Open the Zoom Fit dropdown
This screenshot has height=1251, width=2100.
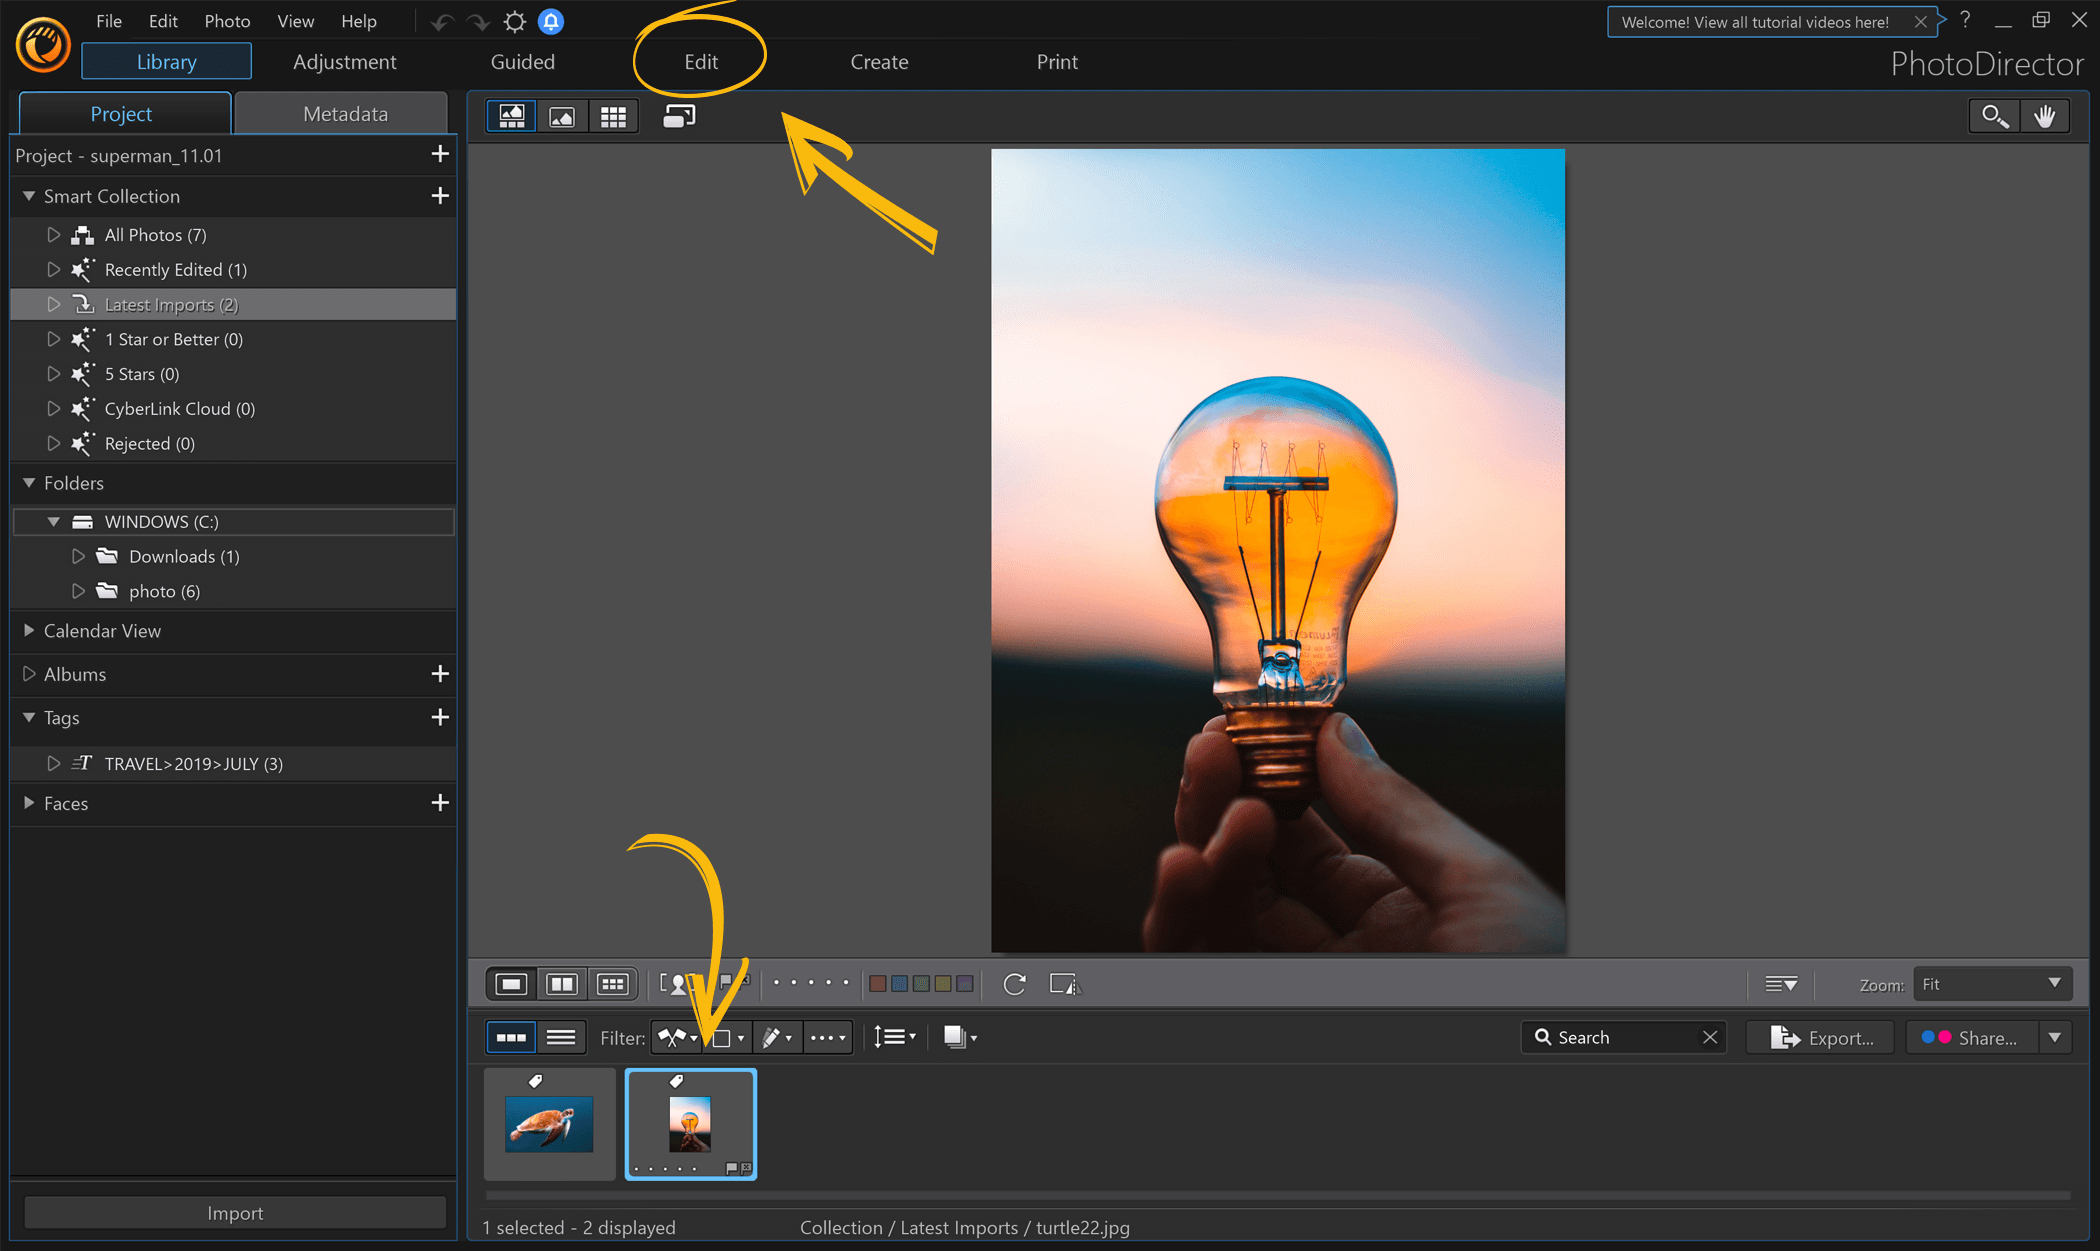click(1991, 984)
